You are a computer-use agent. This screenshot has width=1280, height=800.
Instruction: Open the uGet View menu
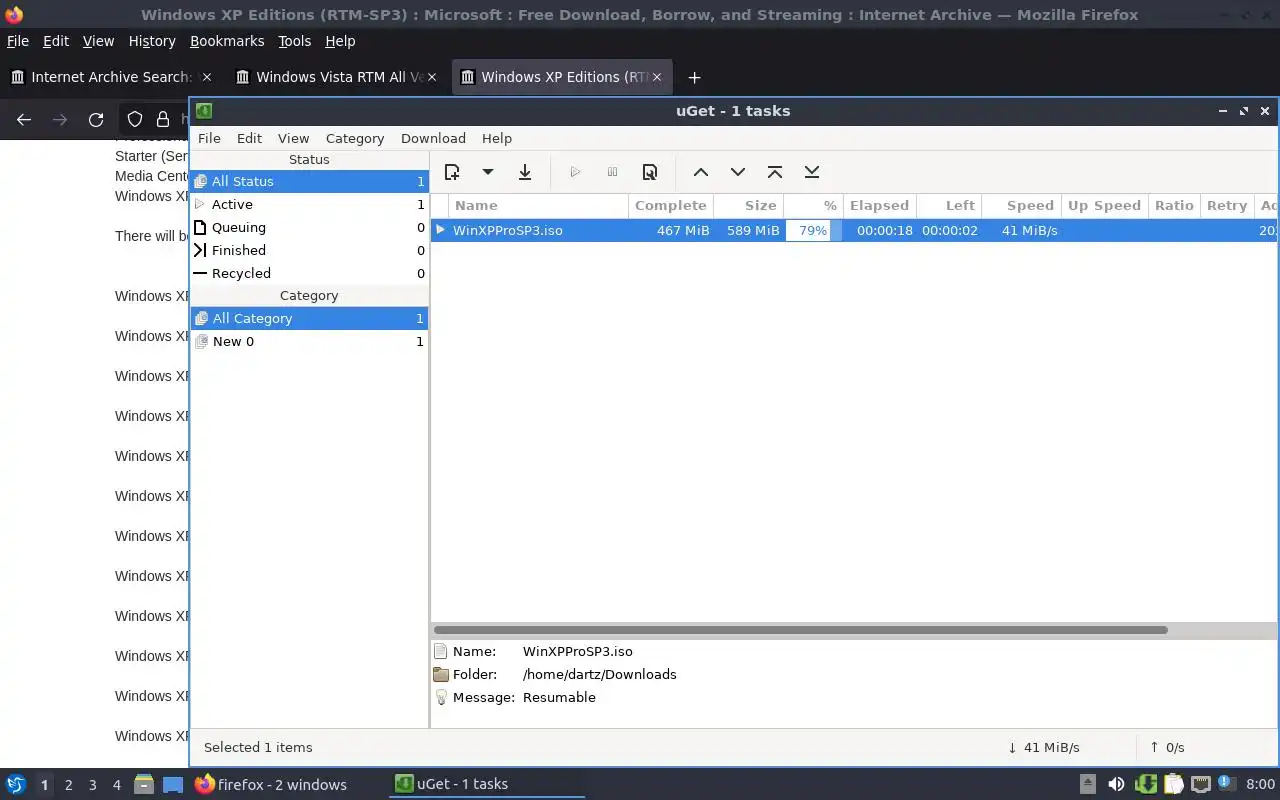[293, 138]
